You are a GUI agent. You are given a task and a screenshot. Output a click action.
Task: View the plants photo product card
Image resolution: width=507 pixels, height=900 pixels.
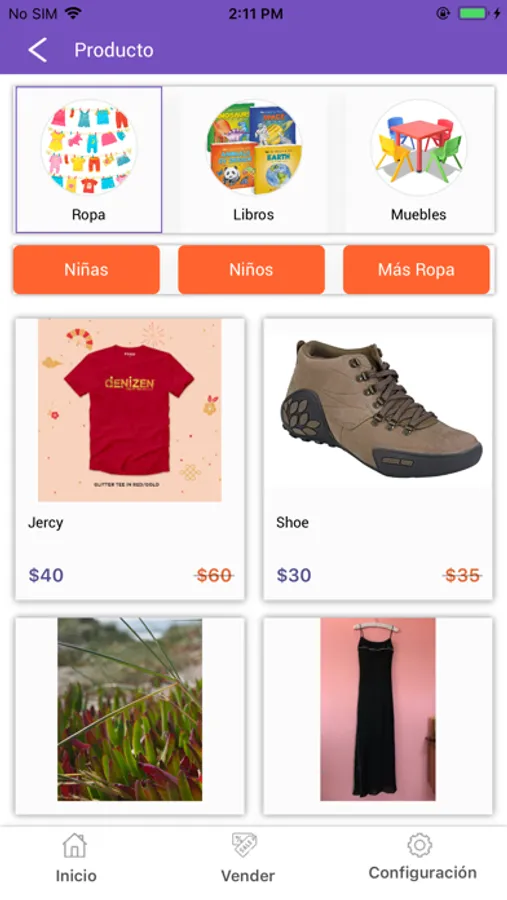tap(130, 716)
